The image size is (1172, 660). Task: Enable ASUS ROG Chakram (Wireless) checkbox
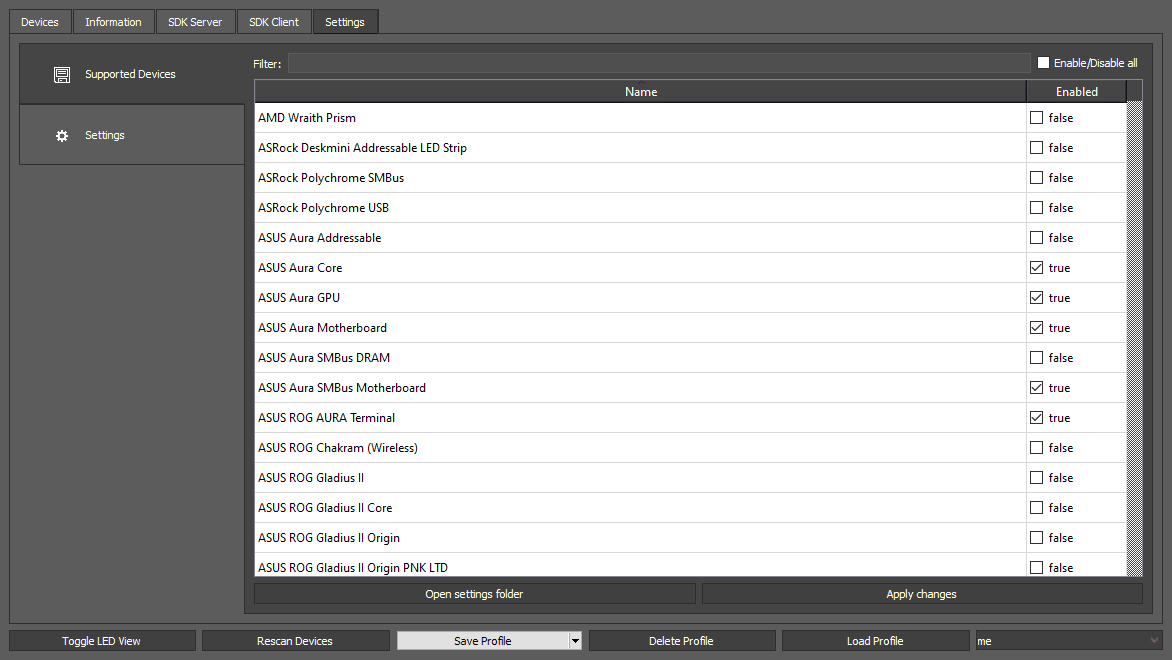(x=1036, y=447)
